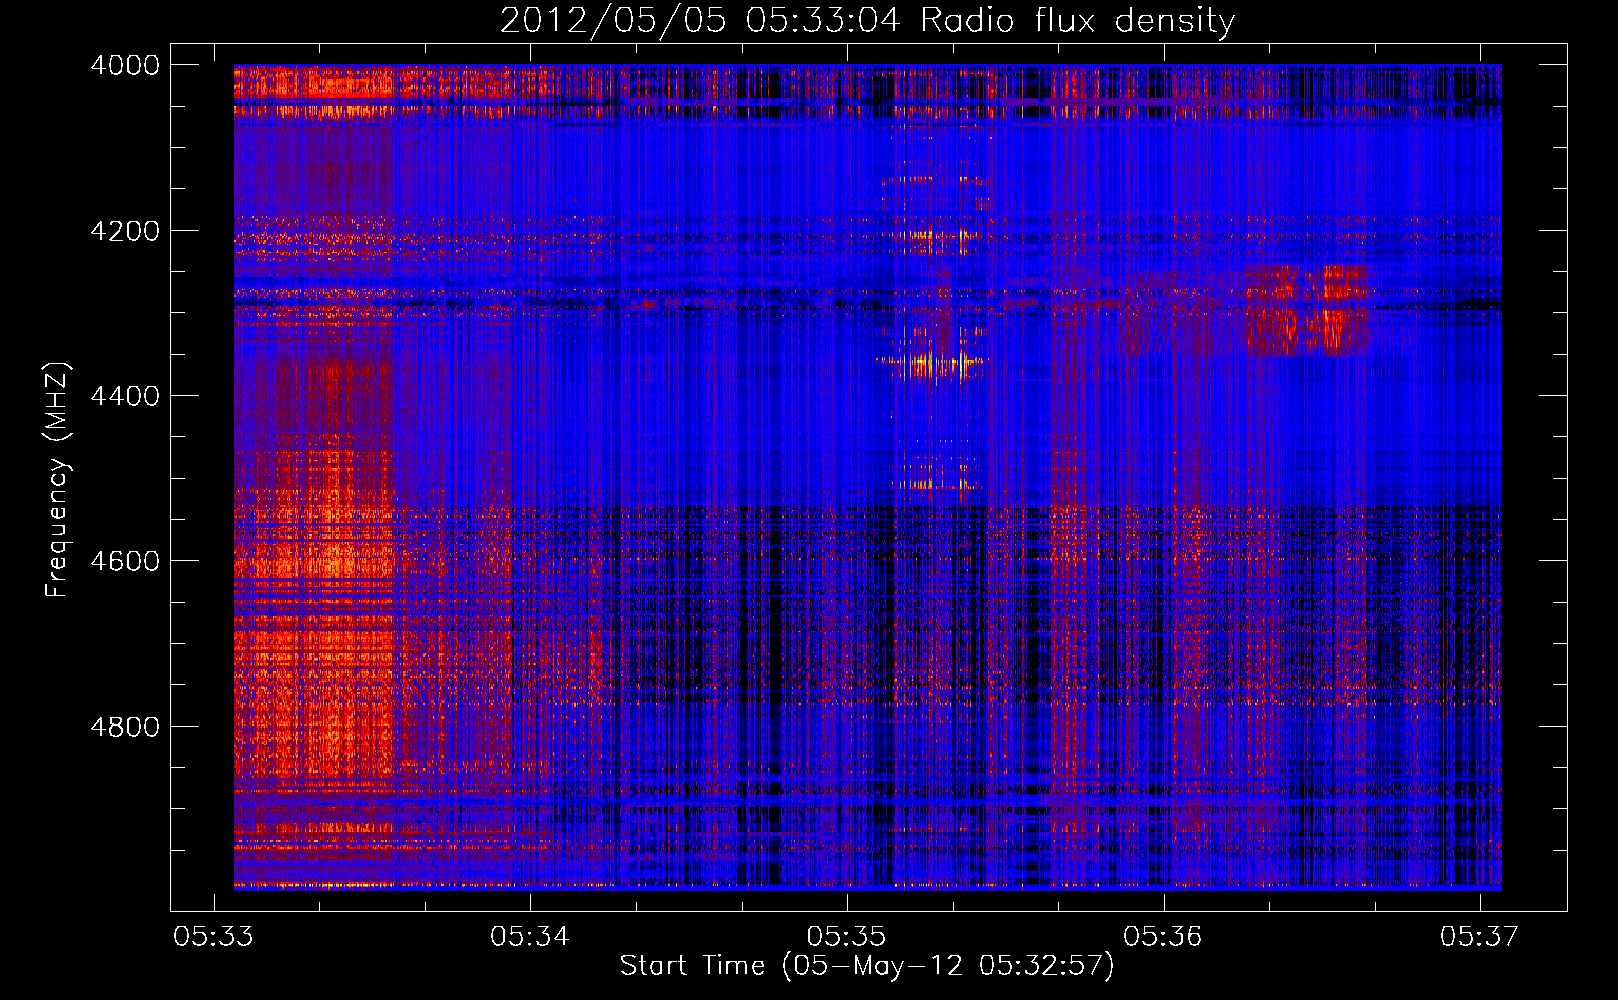1618x1000 pixels.
Task: Click the 4800 frequency tick label
Action: [125, 727]
